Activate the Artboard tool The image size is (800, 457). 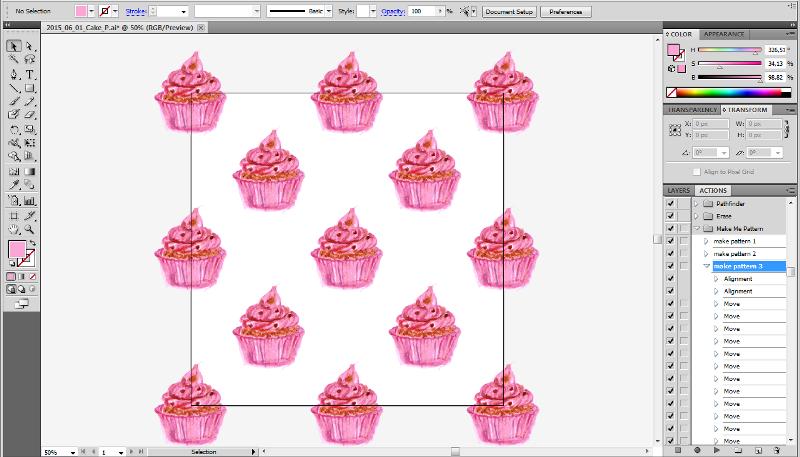pyautogui.click(x=14, y=216)
